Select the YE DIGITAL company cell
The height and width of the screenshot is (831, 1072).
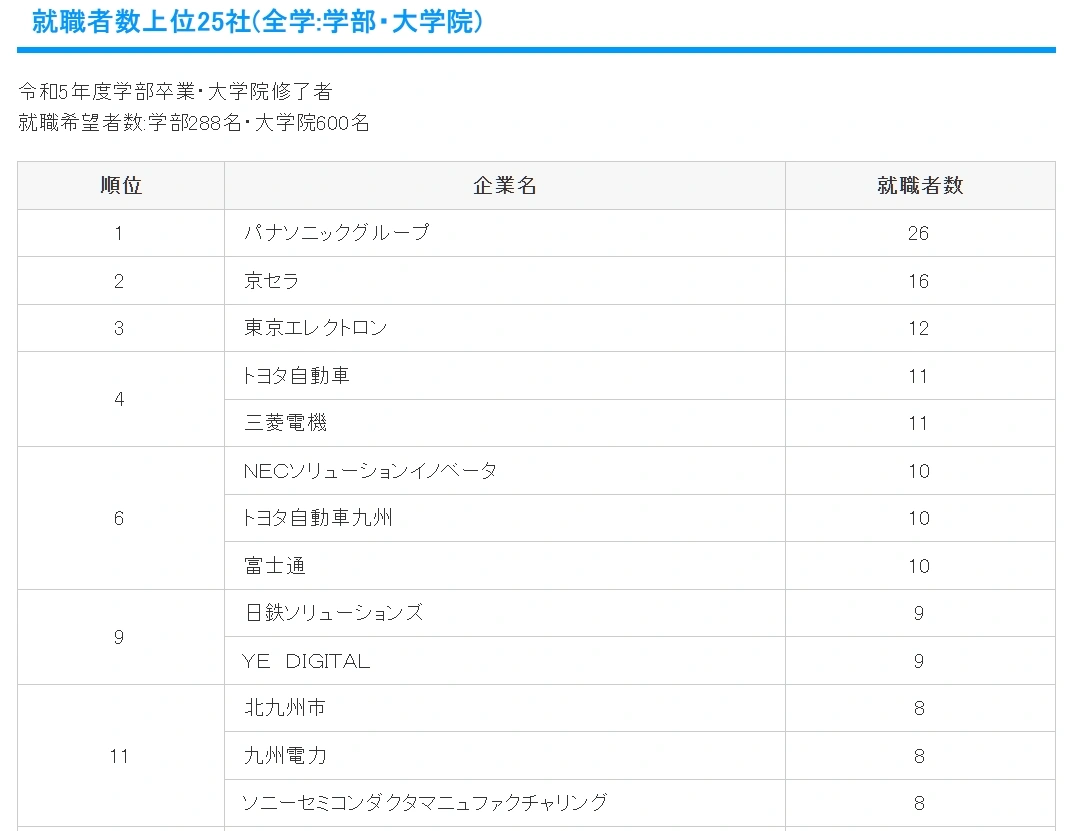[x=306, y=661]
